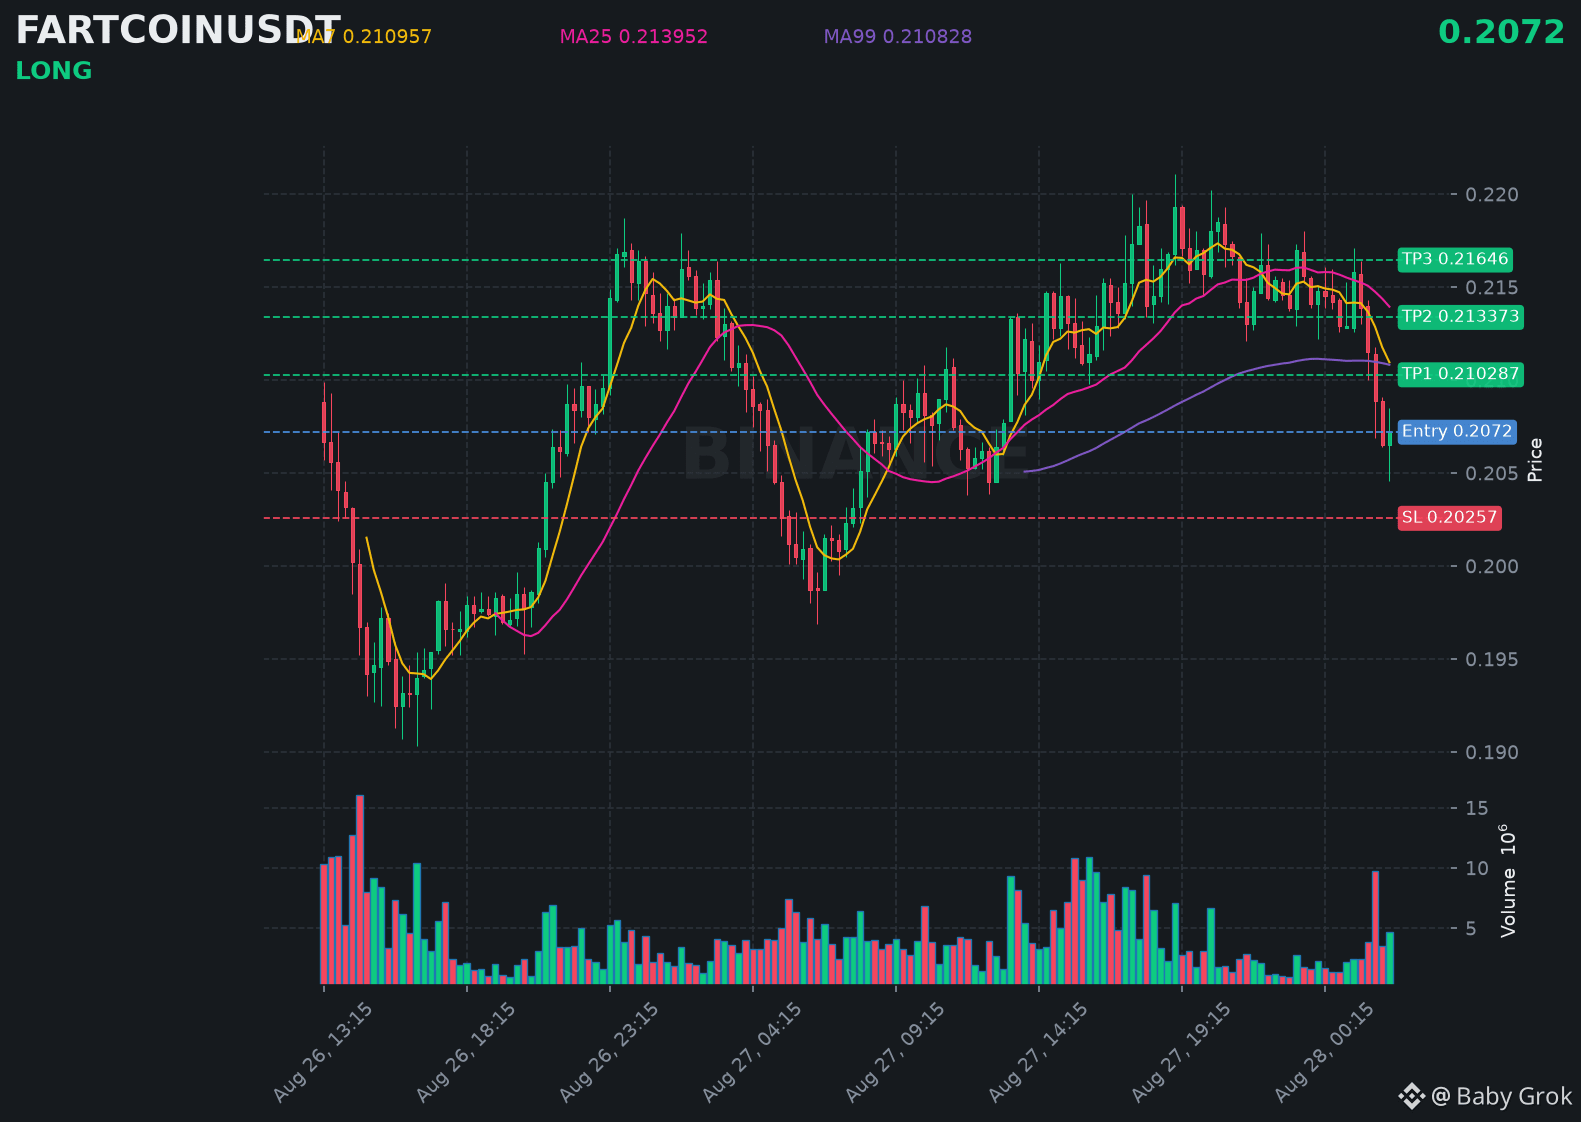Click the volume axis label 10
The height and width of the screenshot is (1122, 1581).
coord(1477,868)
